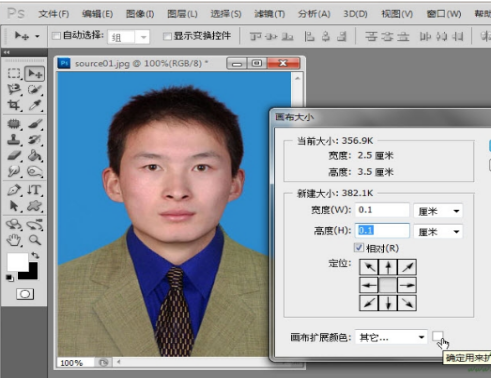Click the canvas extension color swatch

[x=437, y=336]
